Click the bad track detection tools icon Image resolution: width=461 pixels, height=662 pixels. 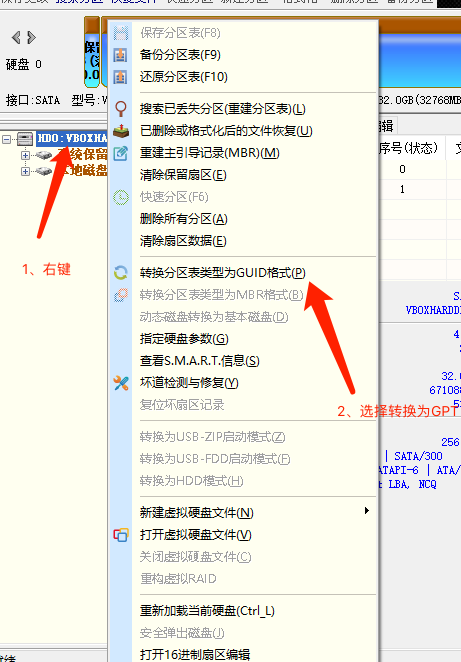pyautogui.click(x=121, y=383)
